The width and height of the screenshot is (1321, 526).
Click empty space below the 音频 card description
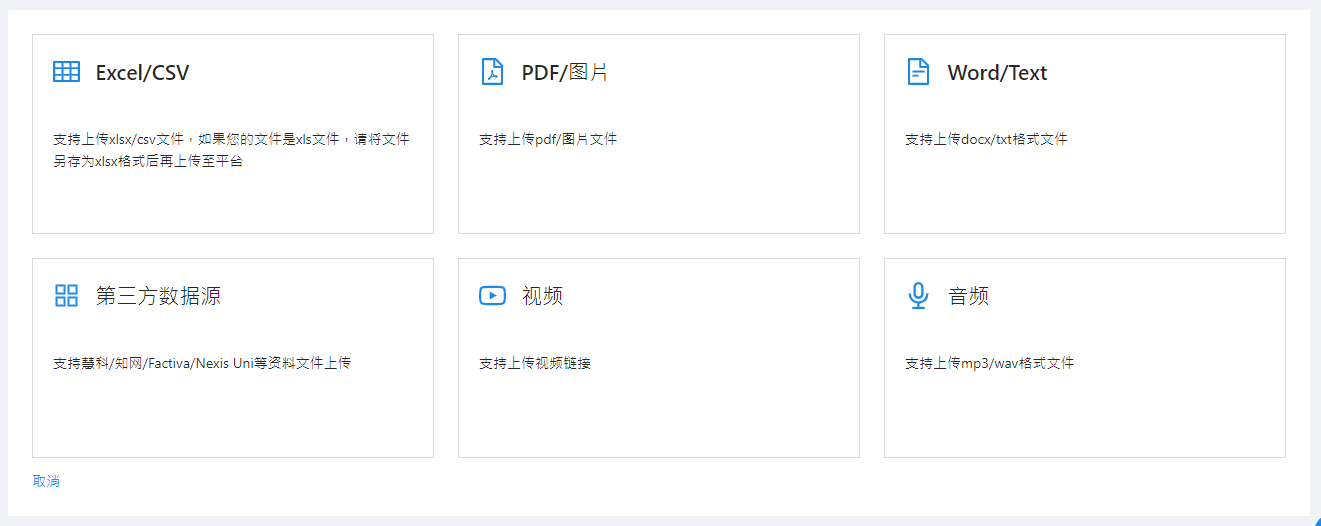coord(1084,420)
